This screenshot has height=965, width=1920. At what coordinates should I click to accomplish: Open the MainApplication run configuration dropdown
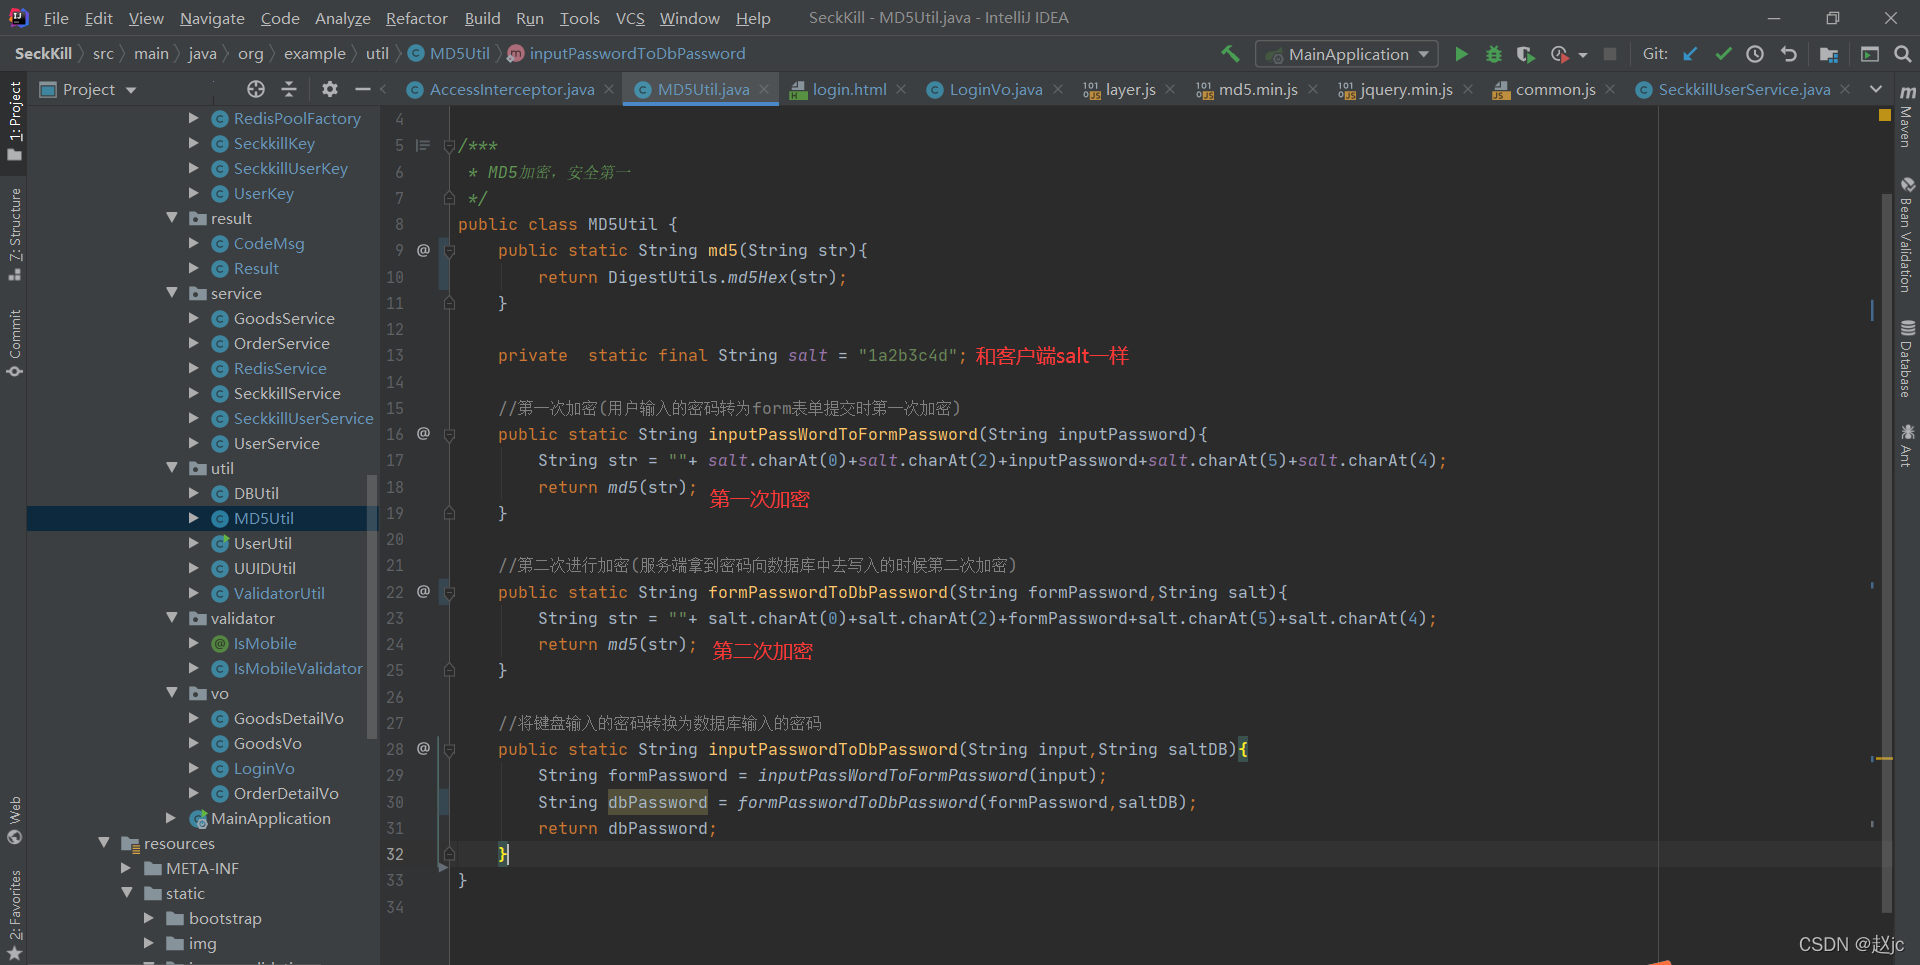(x=1348, y=54)
